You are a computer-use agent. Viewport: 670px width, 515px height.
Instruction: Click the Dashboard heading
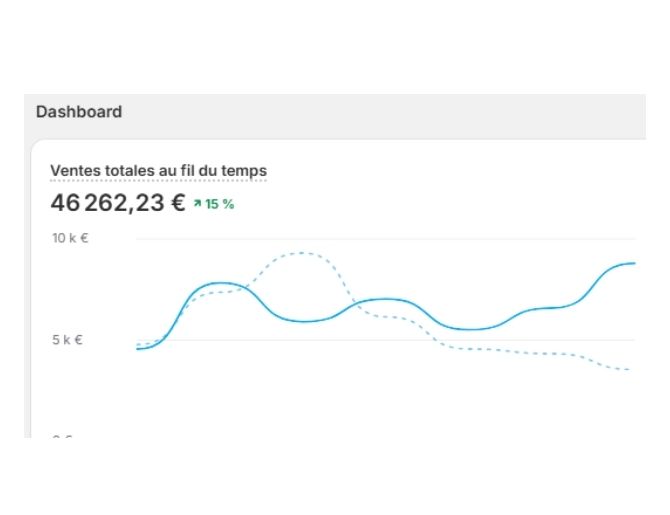click(79, 112)
